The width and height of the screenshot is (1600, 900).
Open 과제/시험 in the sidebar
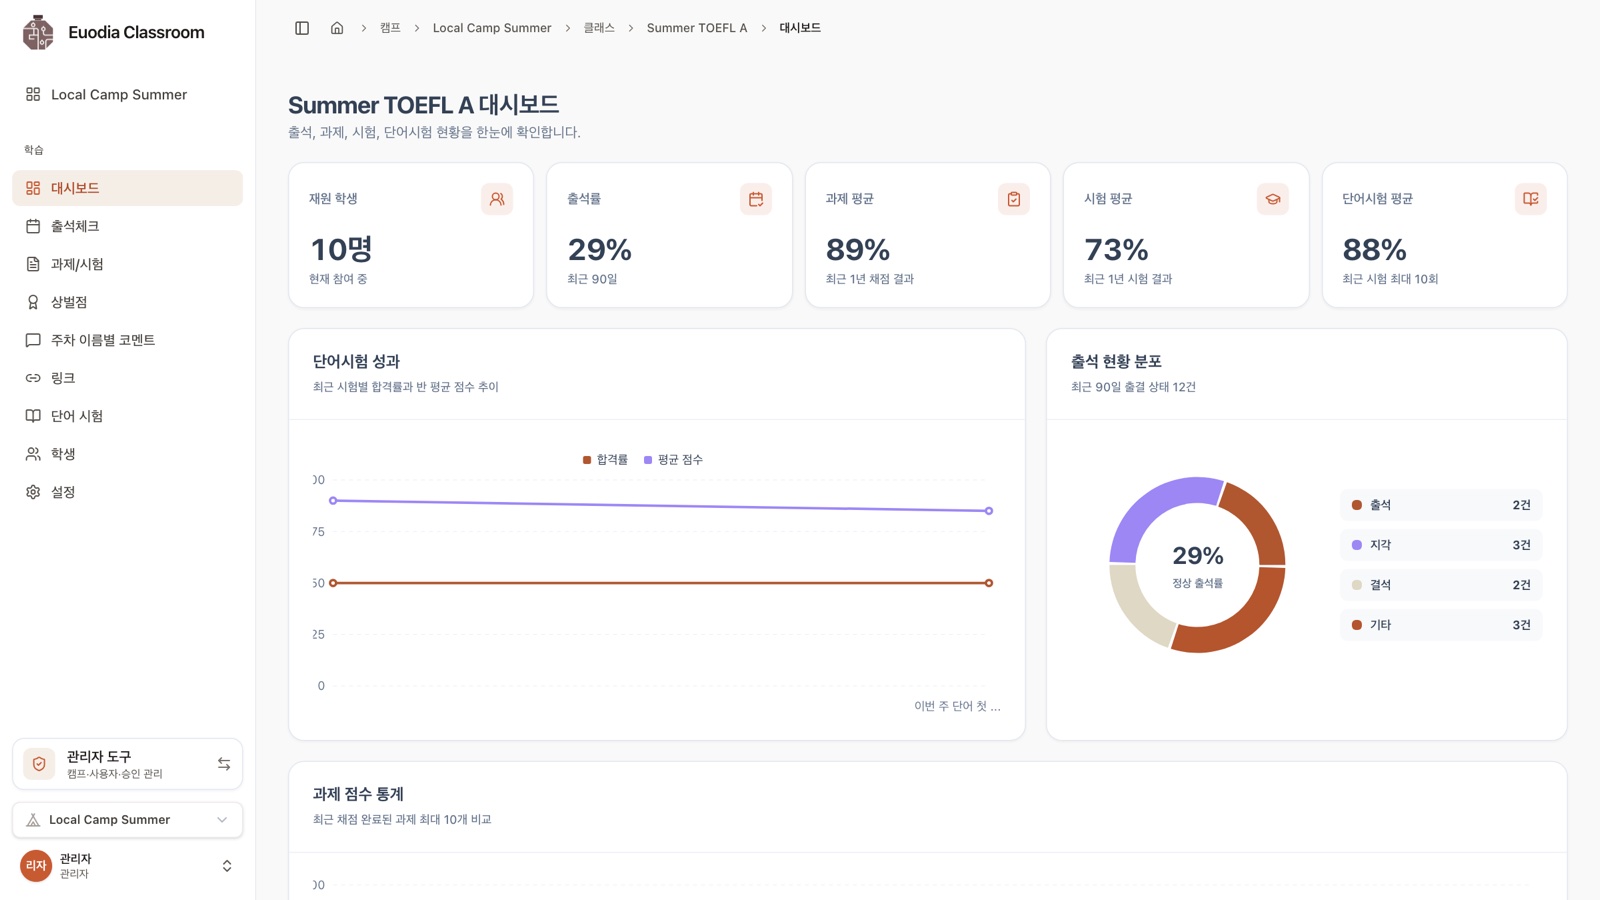127,264
